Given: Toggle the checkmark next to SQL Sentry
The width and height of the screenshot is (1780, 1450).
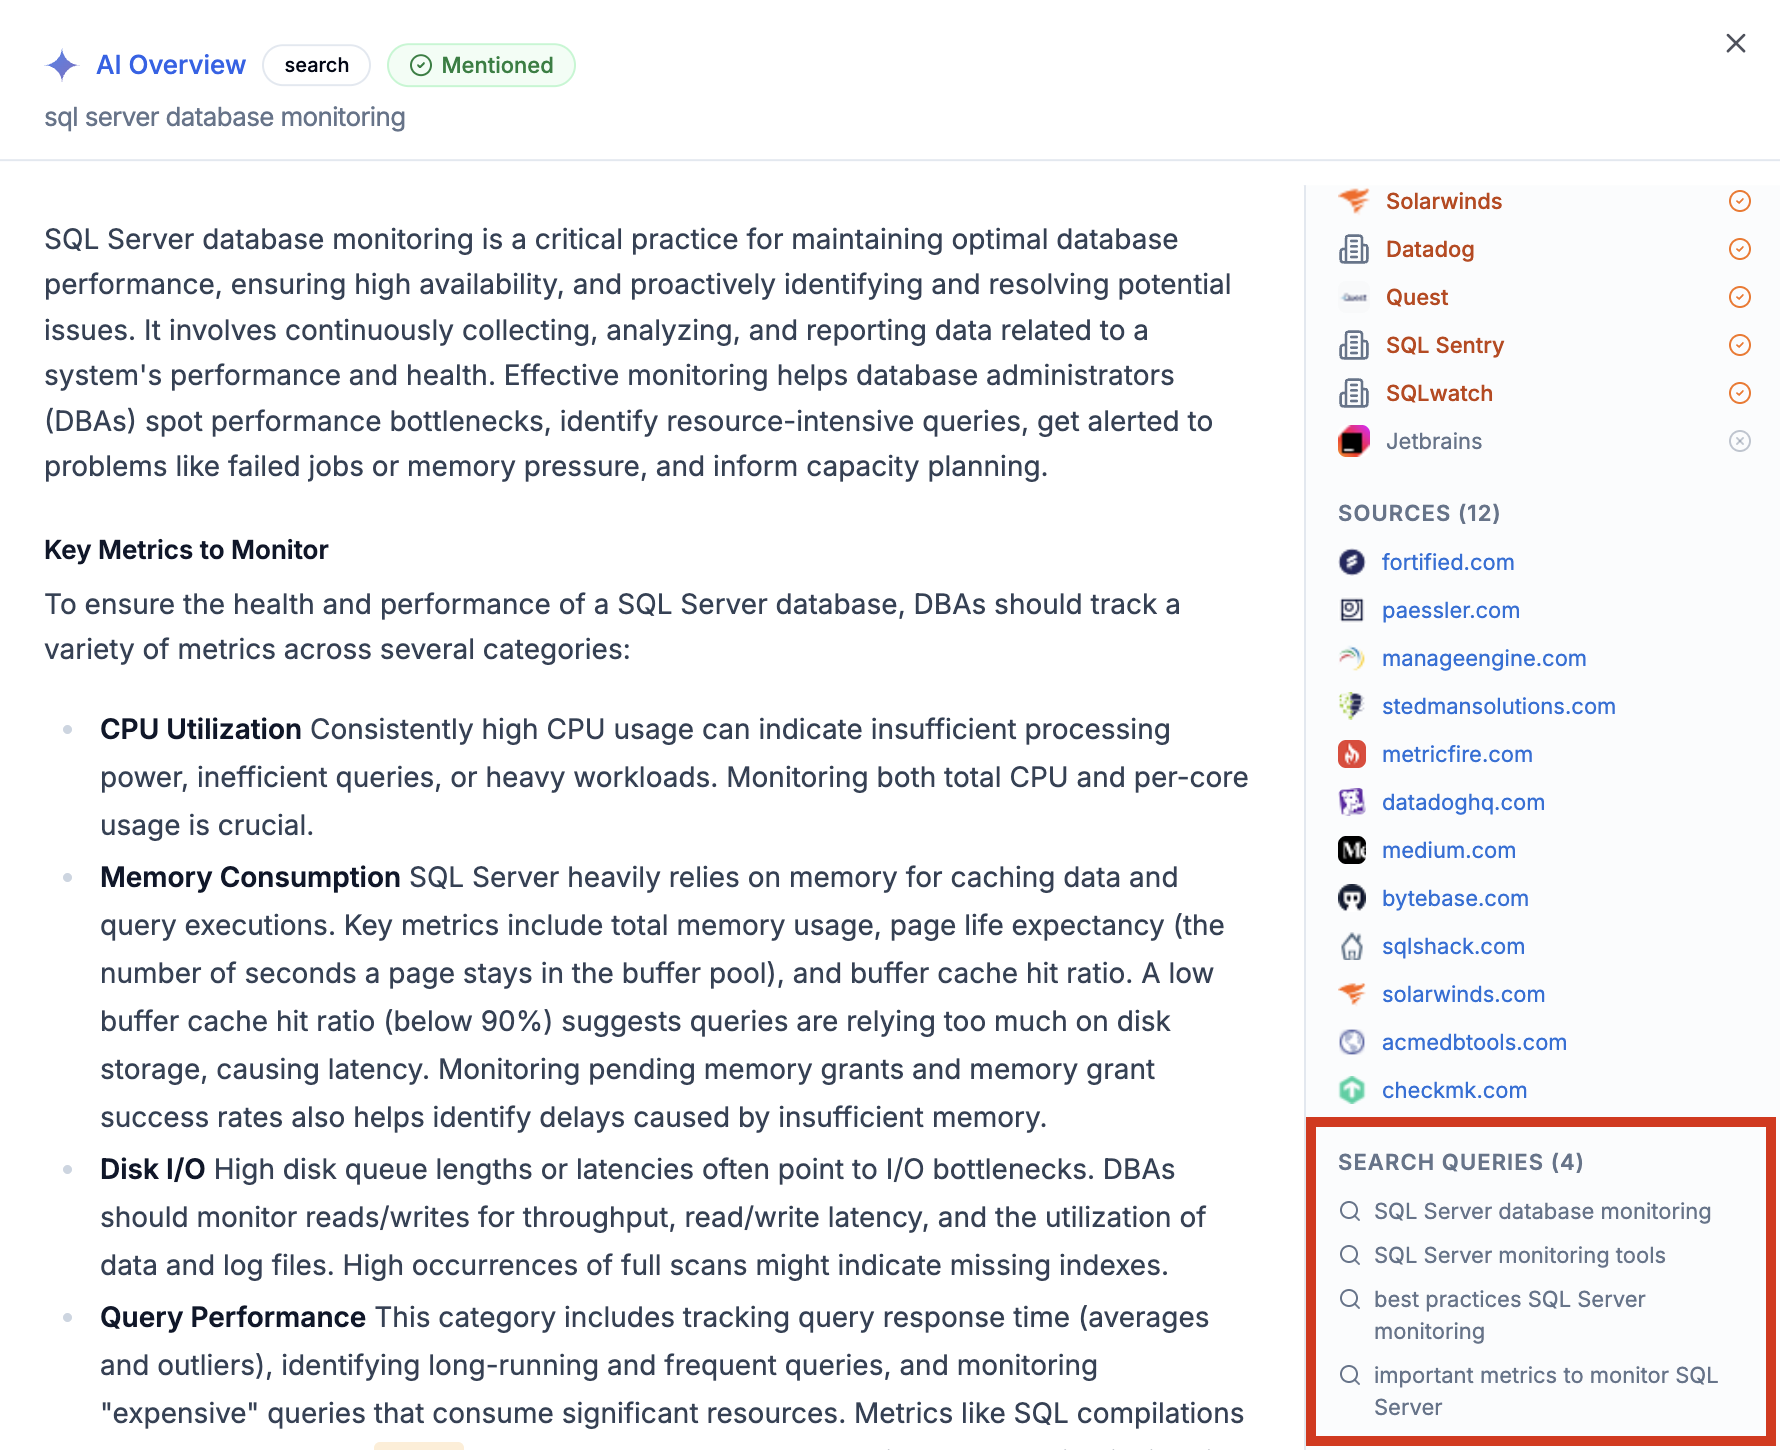Looking at the screenshot, I should (1739, 344).
